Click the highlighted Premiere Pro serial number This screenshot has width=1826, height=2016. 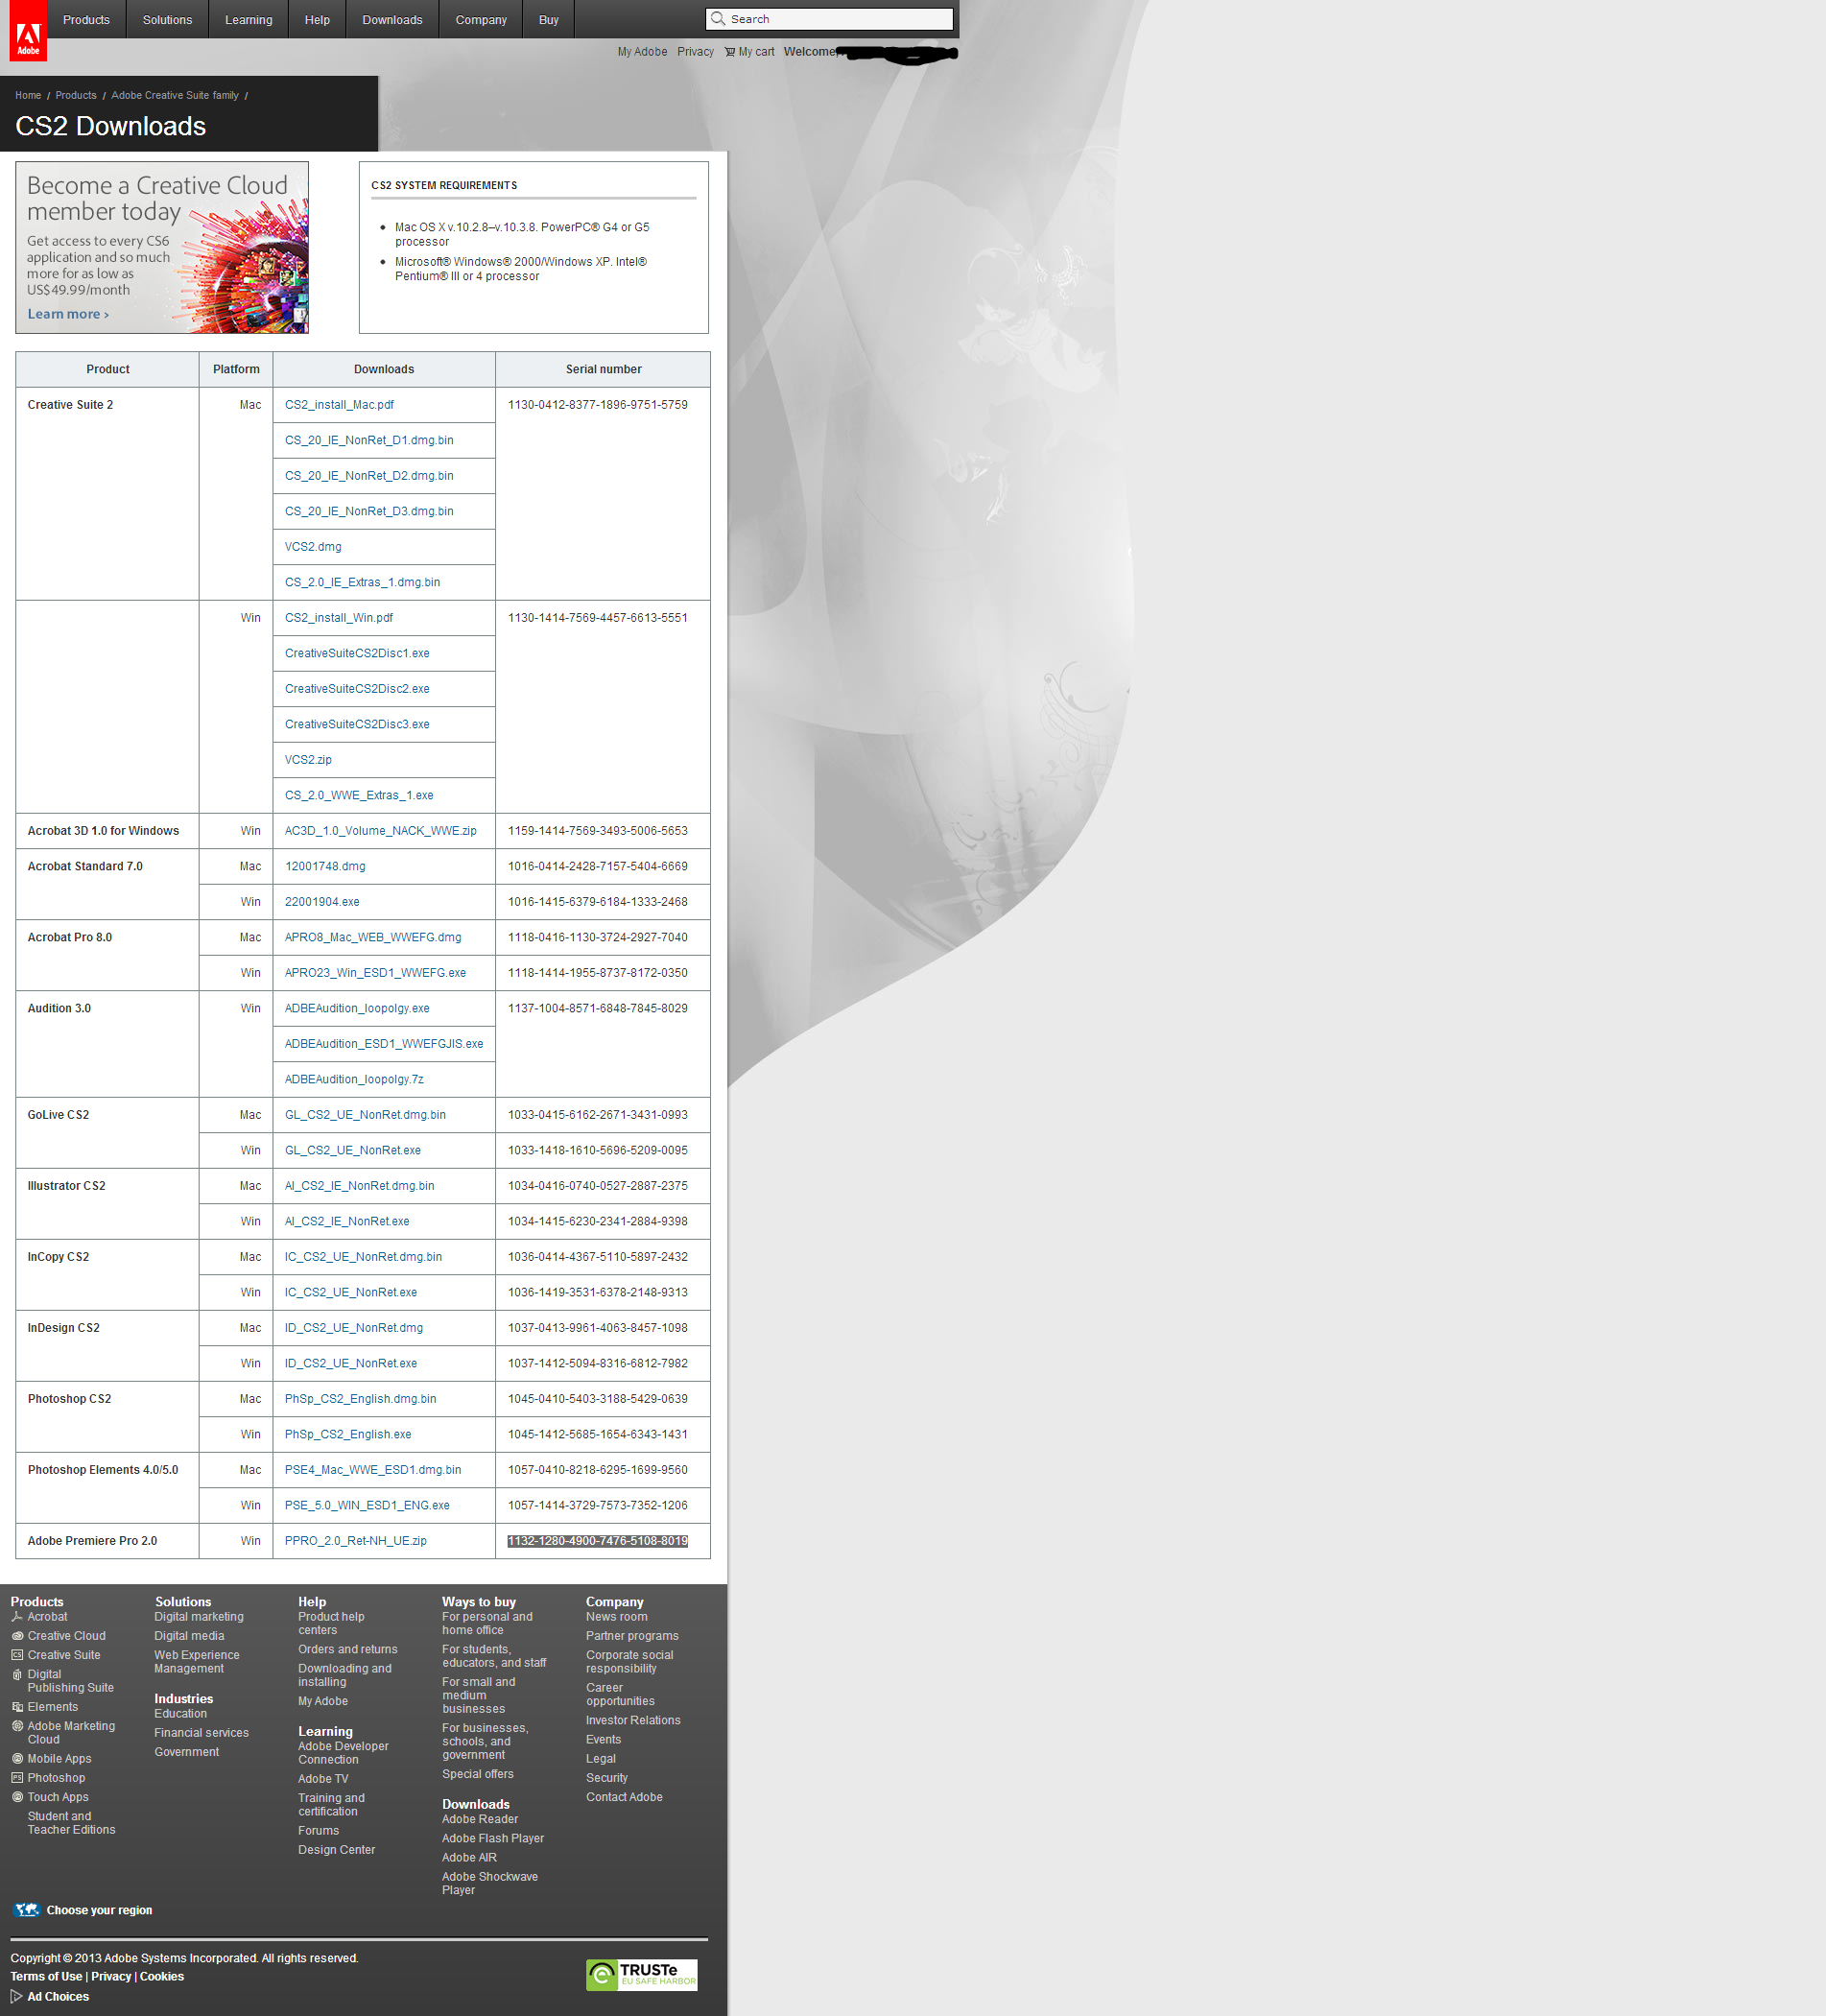click(598, 1541)
